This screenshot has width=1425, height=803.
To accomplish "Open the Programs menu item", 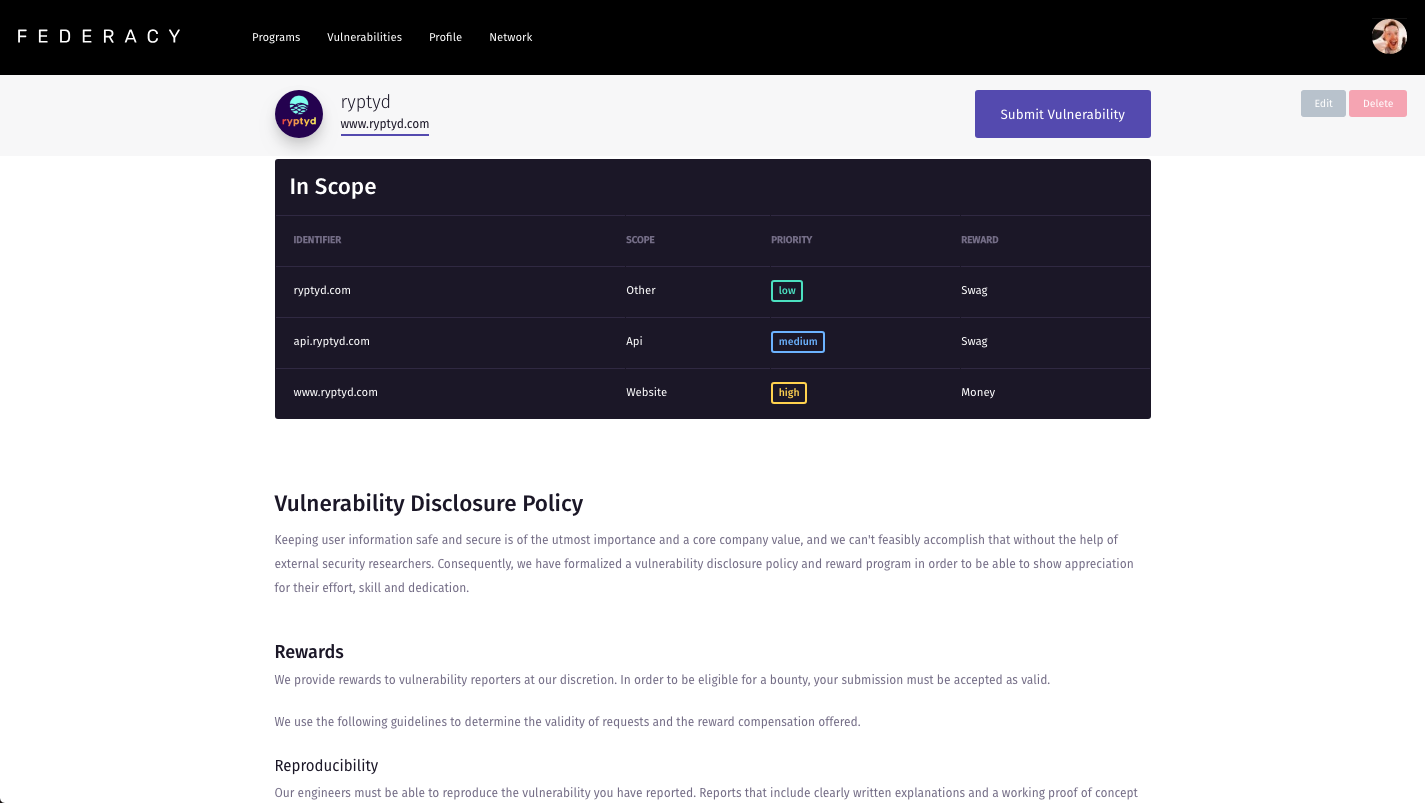I will 276,37.
